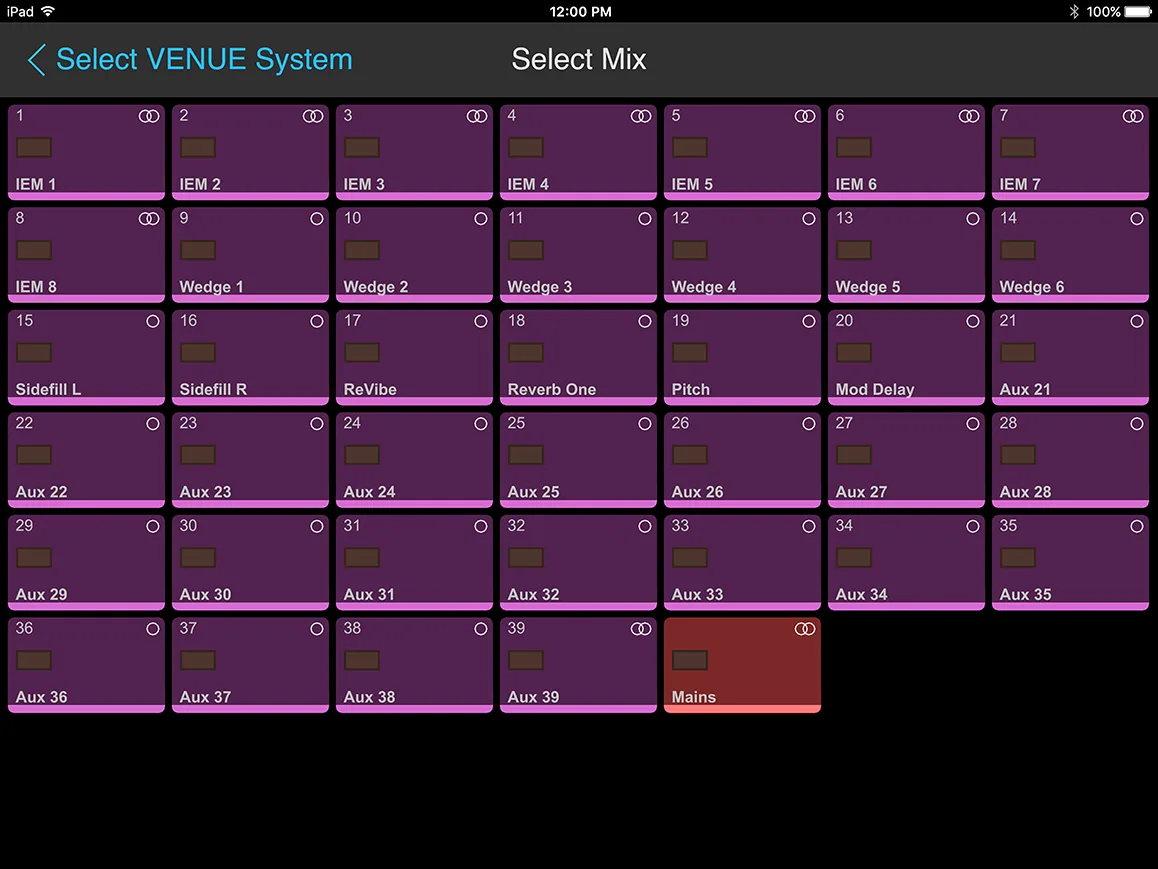This screenshot has height=869, width=1158.
Task: Open the Aux 35 mix tile
Action: [1070, 563]
